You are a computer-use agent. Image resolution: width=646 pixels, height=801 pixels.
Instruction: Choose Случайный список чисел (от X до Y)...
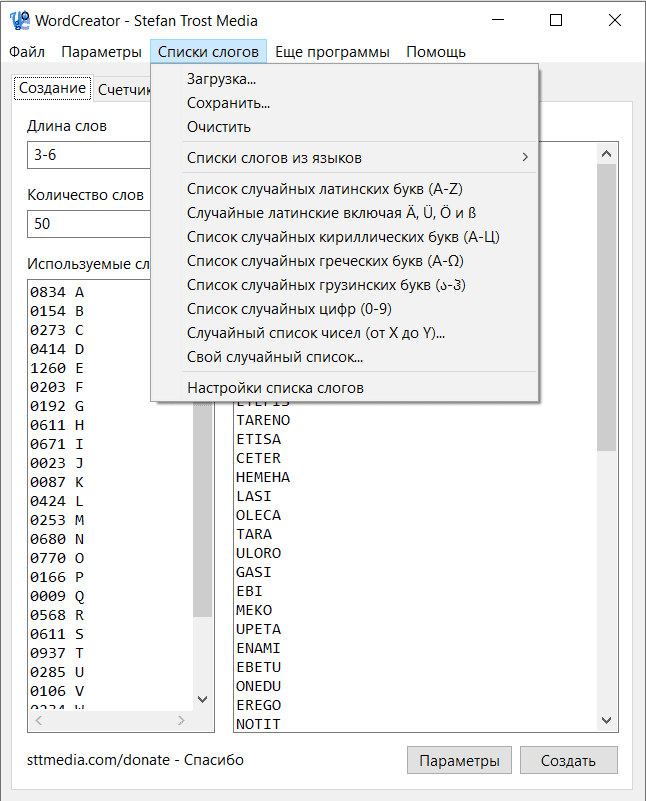point(344,333)
